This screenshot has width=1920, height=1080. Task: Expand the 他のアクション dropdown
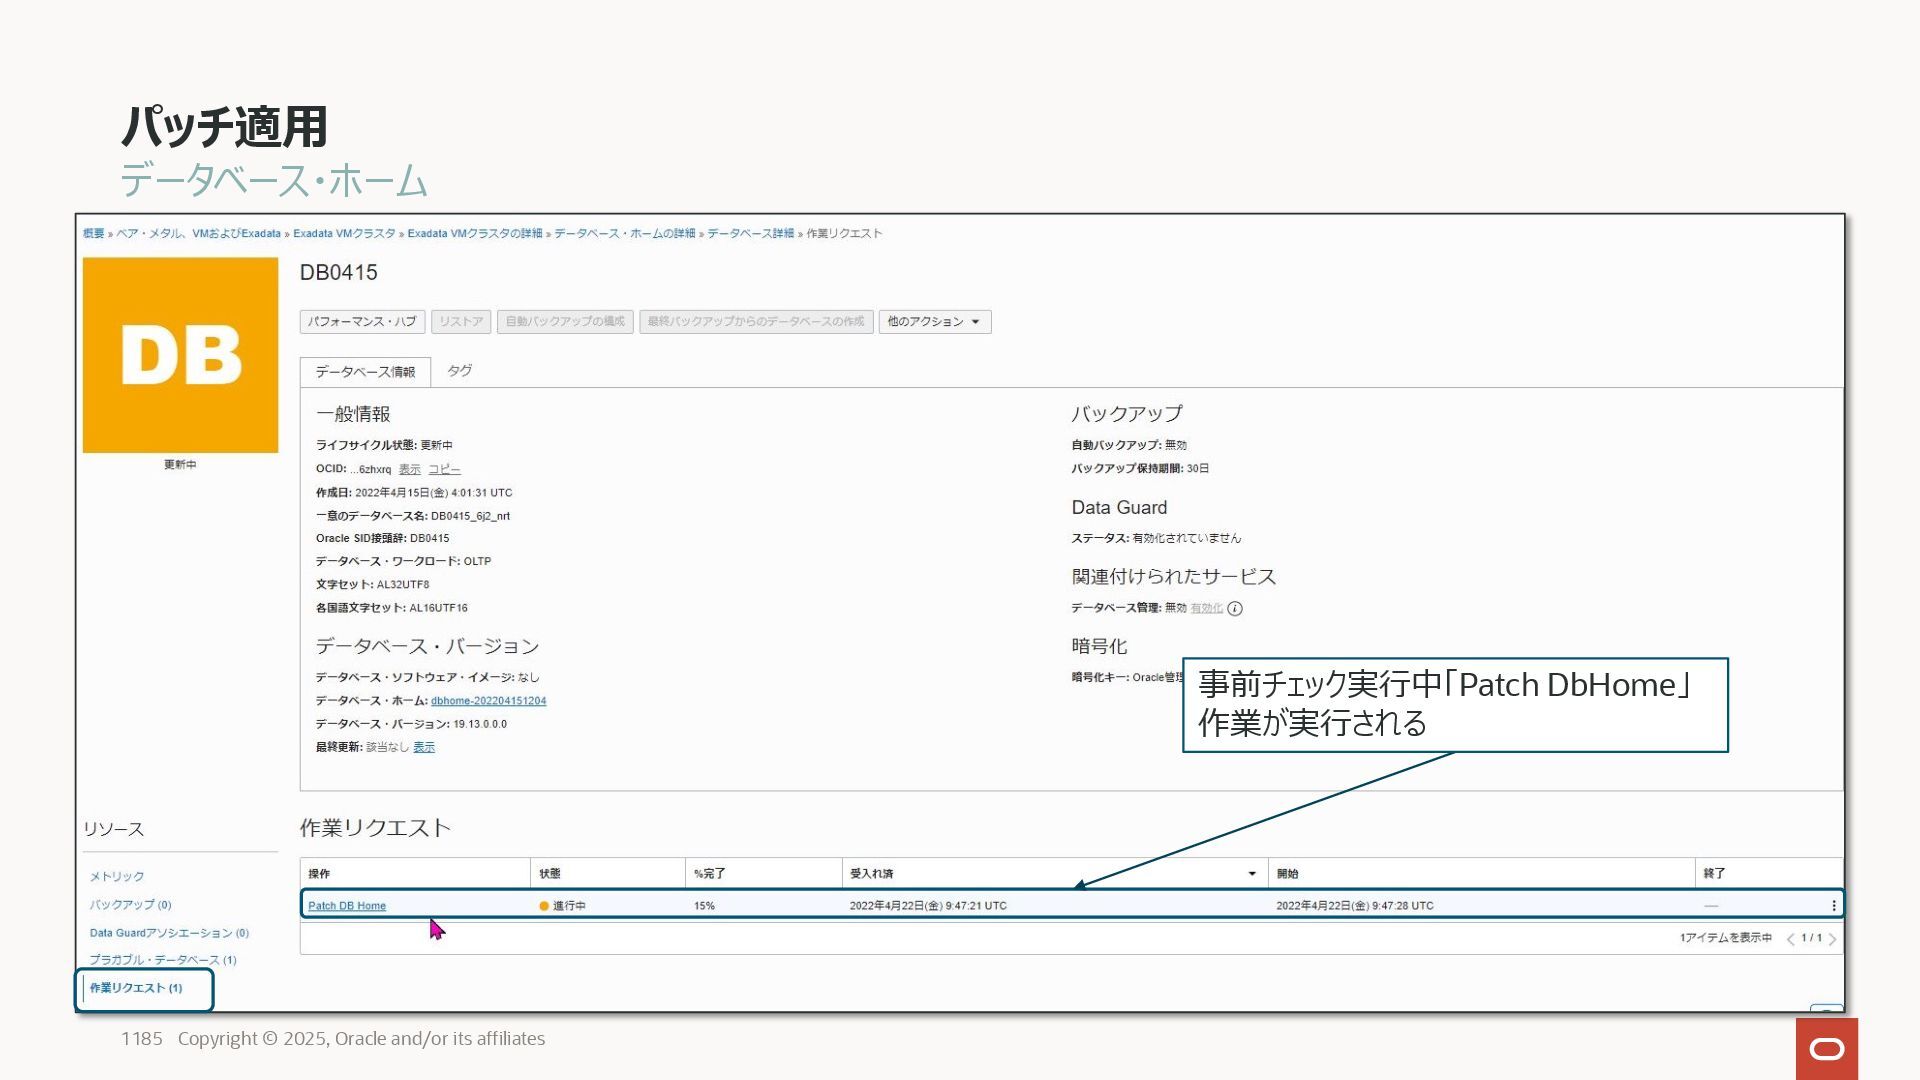click(x=934, y=322)
